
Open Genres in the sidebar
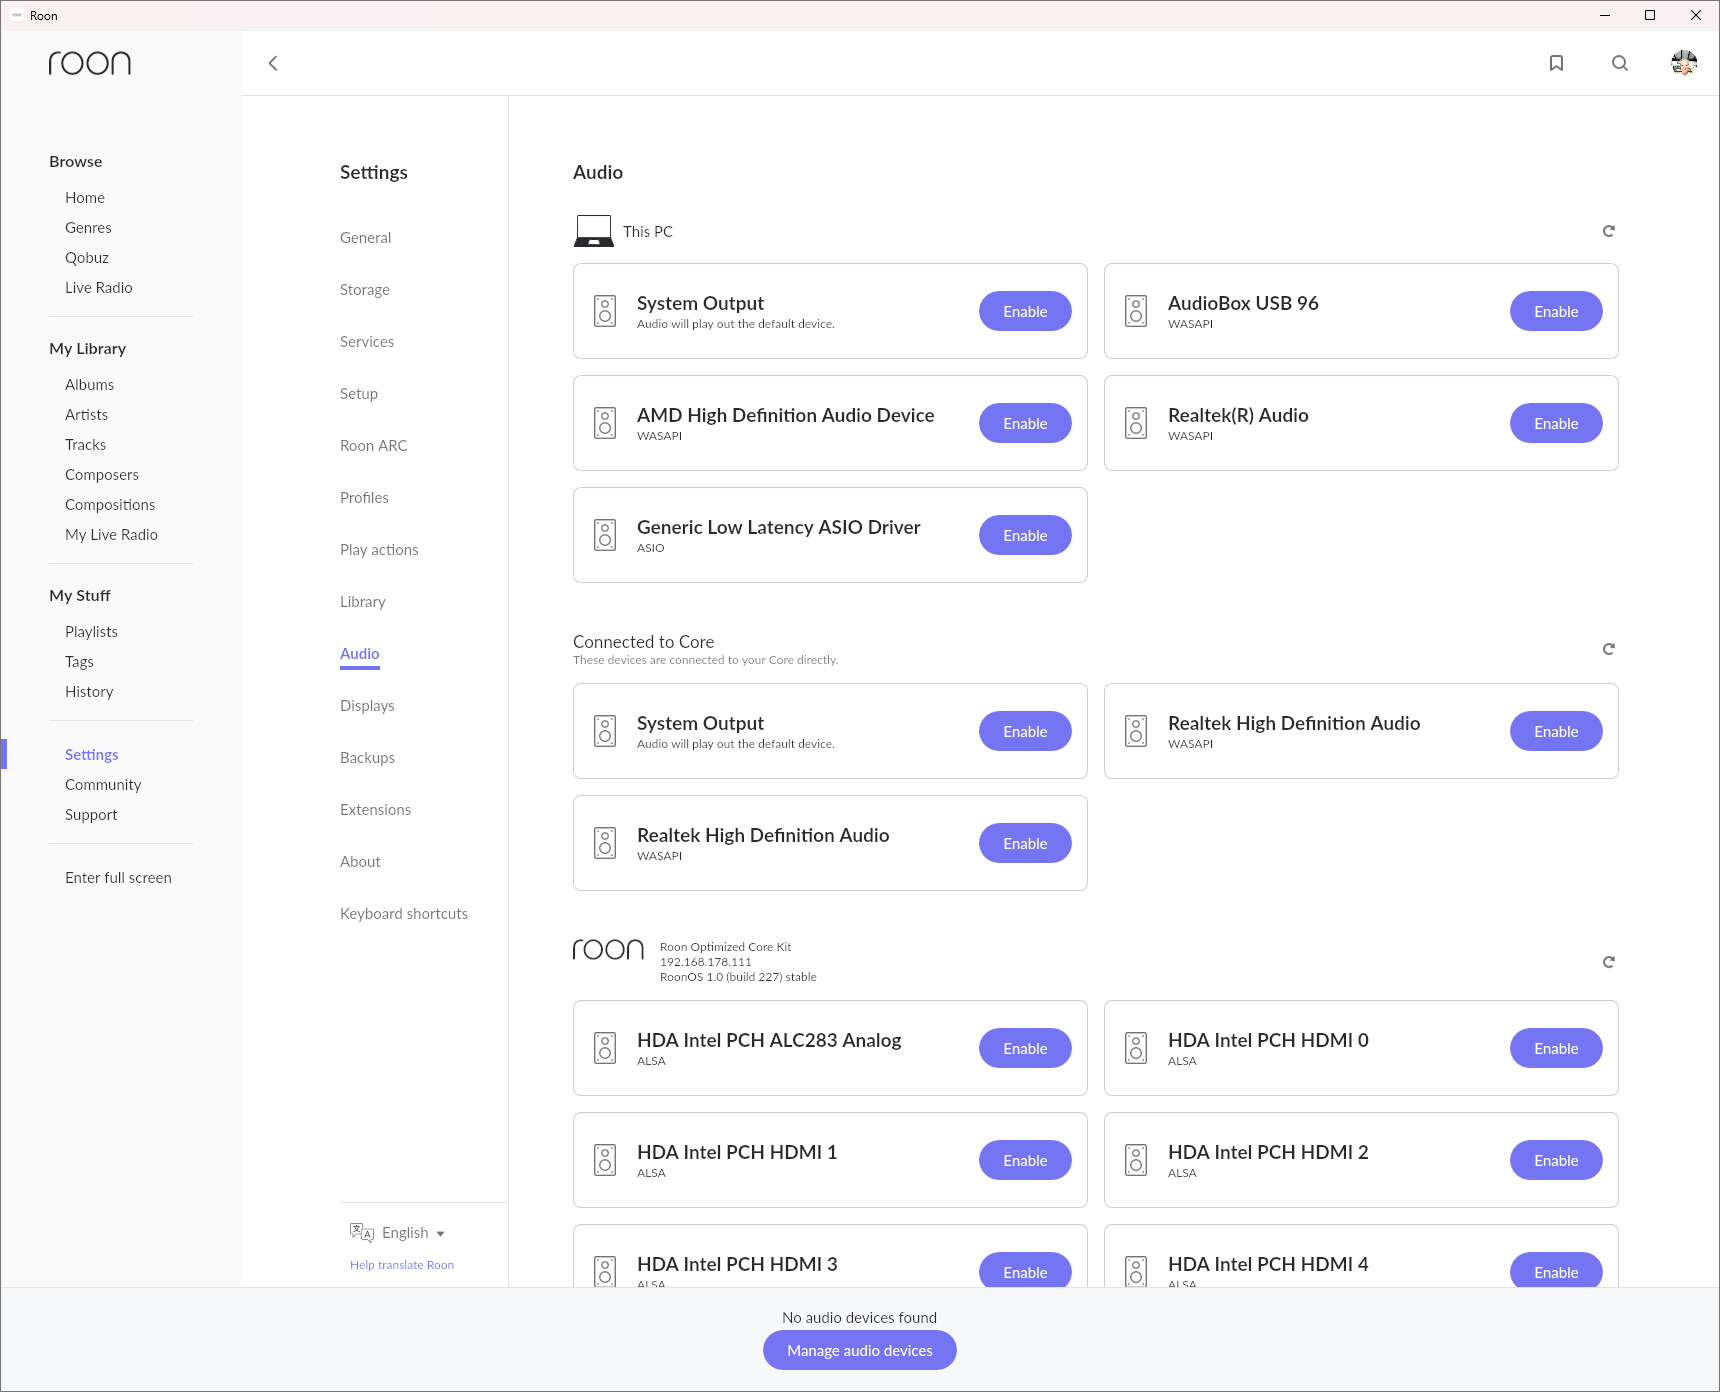pos(88,227)
